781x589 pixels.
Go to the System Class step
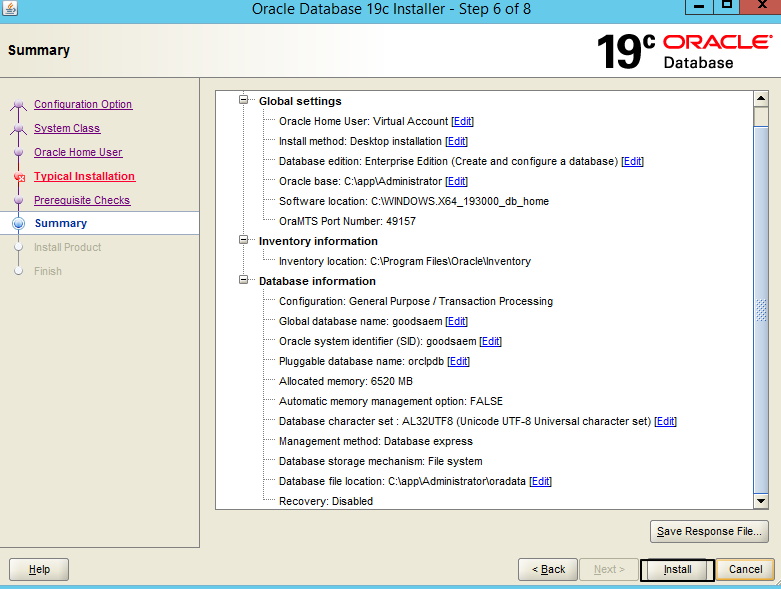tap(67, 128)
